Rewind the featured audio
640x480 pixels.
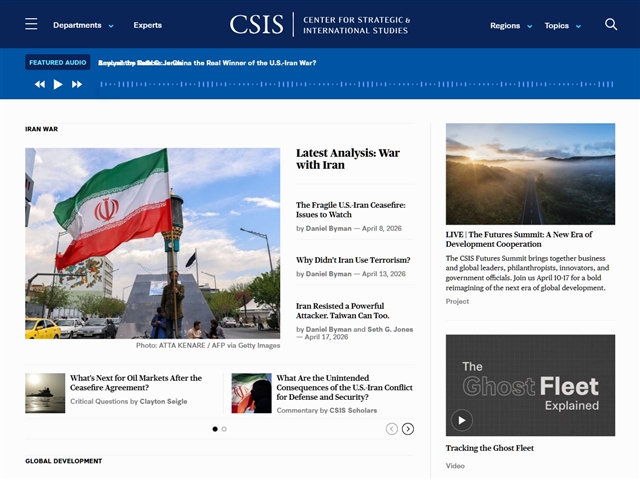click(40, 84)
